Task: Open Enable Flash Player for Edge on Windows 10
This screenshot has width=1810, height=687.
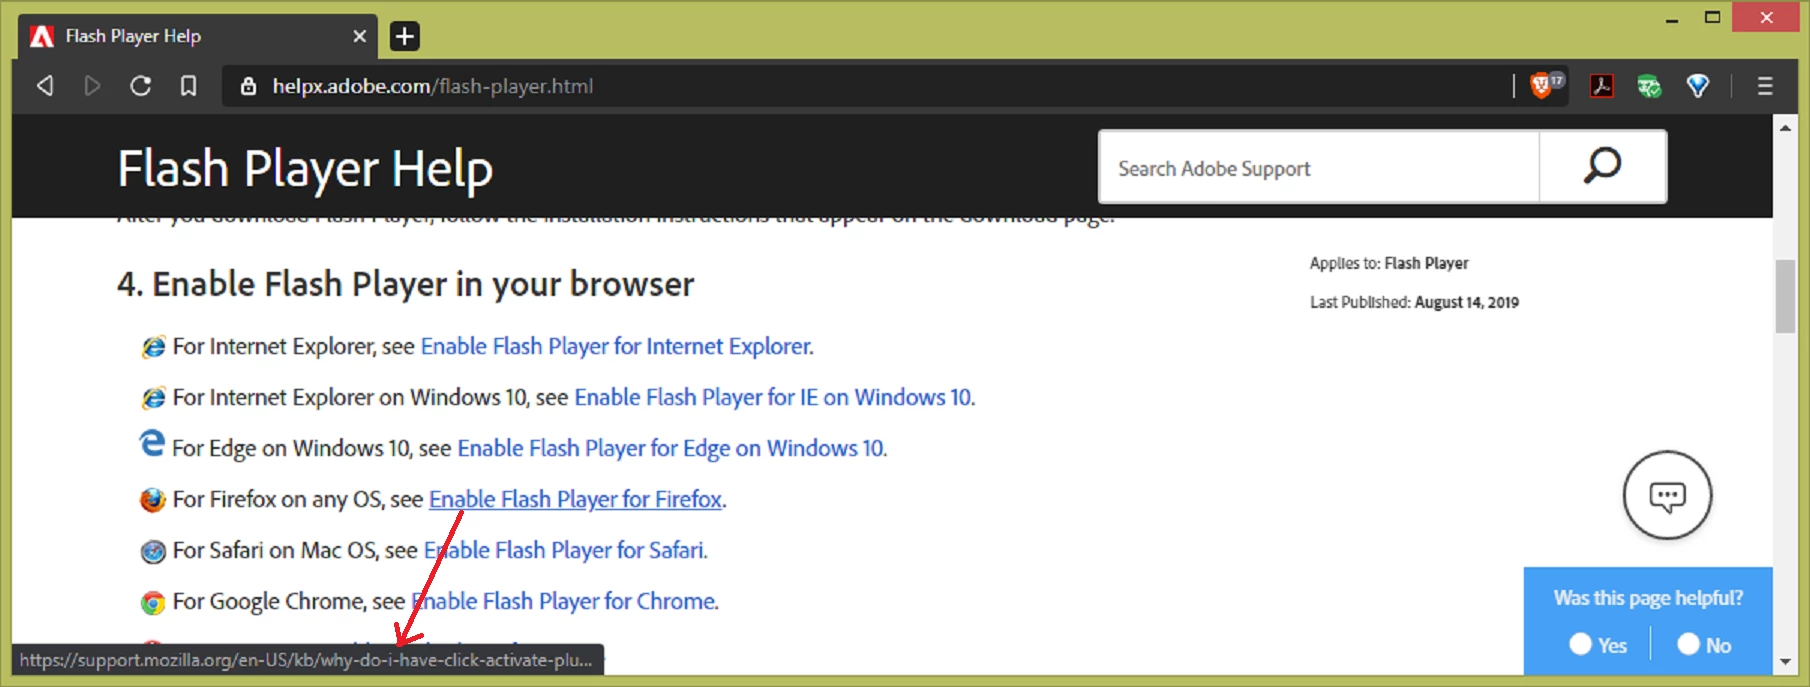Action: pos(672,448)
